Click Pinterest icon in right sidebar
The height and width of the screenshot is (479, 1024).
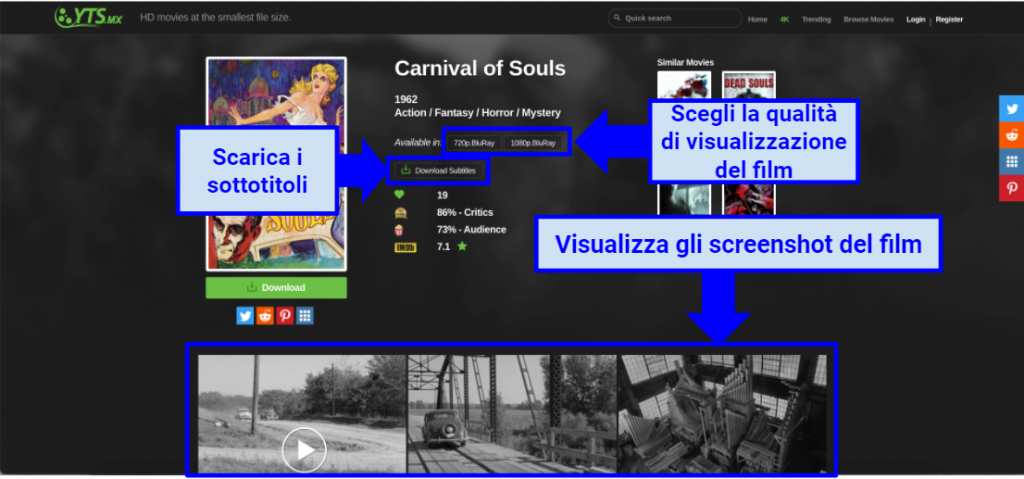(x=1012, y=188)
